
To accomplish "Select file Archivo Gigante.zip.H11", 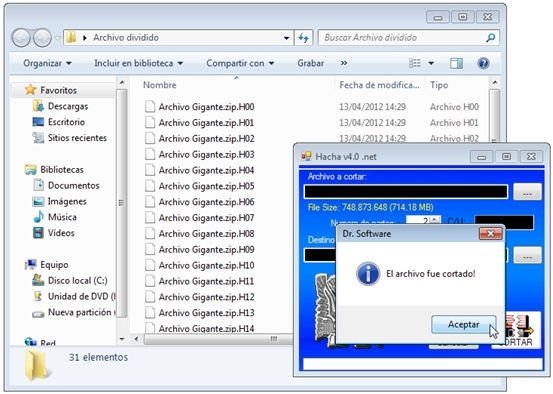I will (206, 281).
